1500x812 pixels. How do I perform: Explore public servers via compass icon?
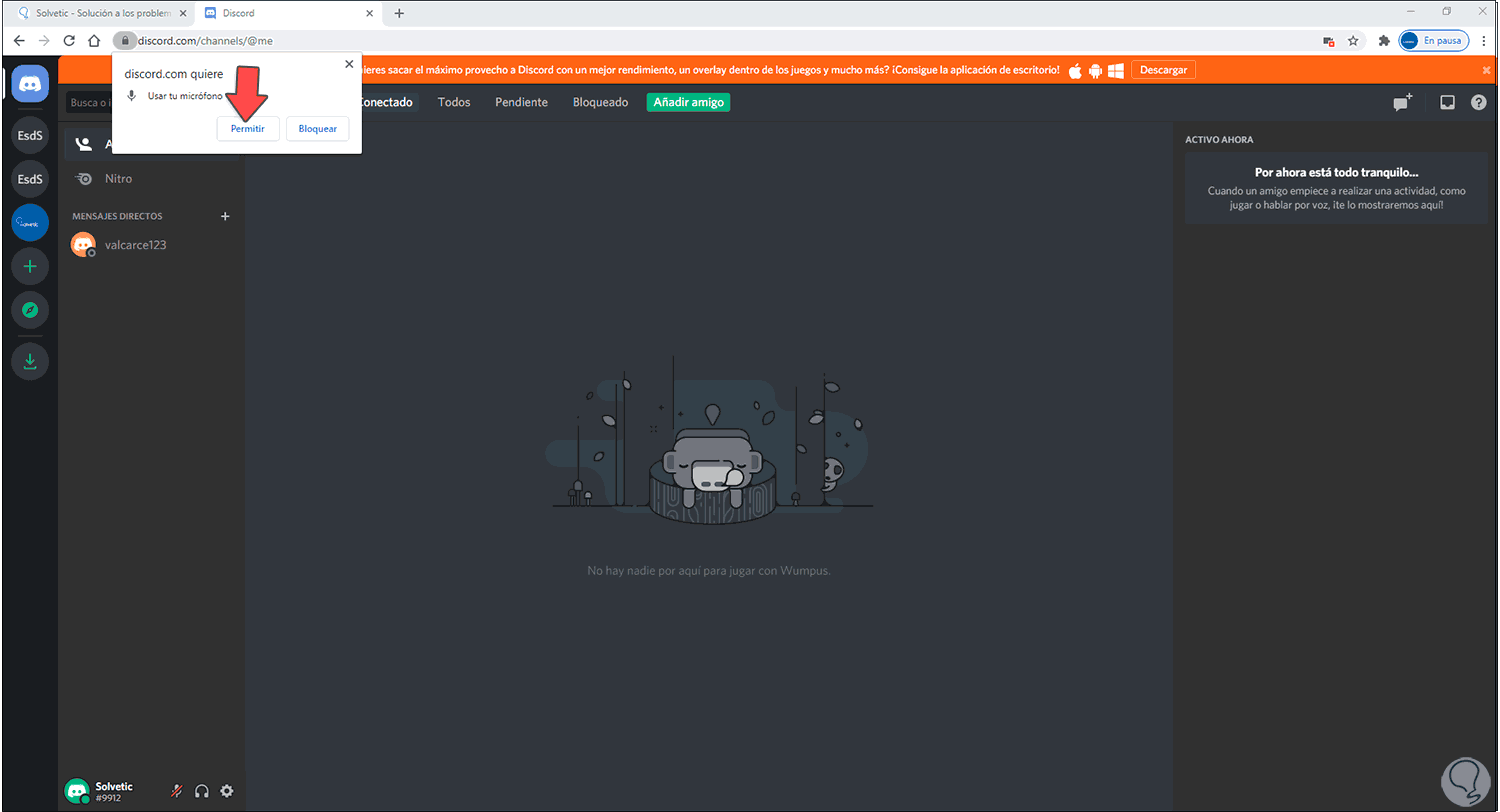[30, 311]
